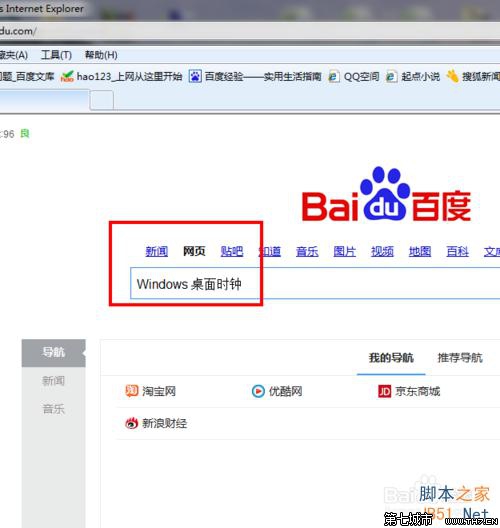500x528 pixels.
Task: Open hao123_上网从这里开始 bookmark
Action: tap(129, 77)
